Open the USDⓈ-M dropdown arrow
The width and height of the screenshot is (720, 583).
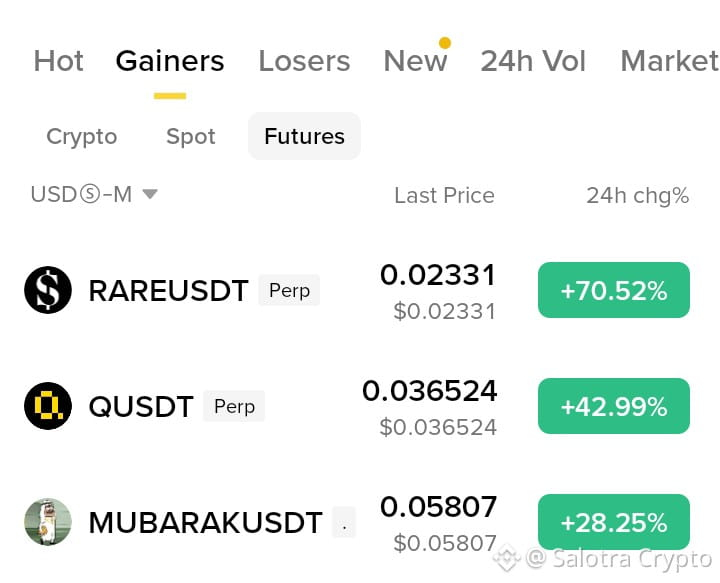[150, 194]
